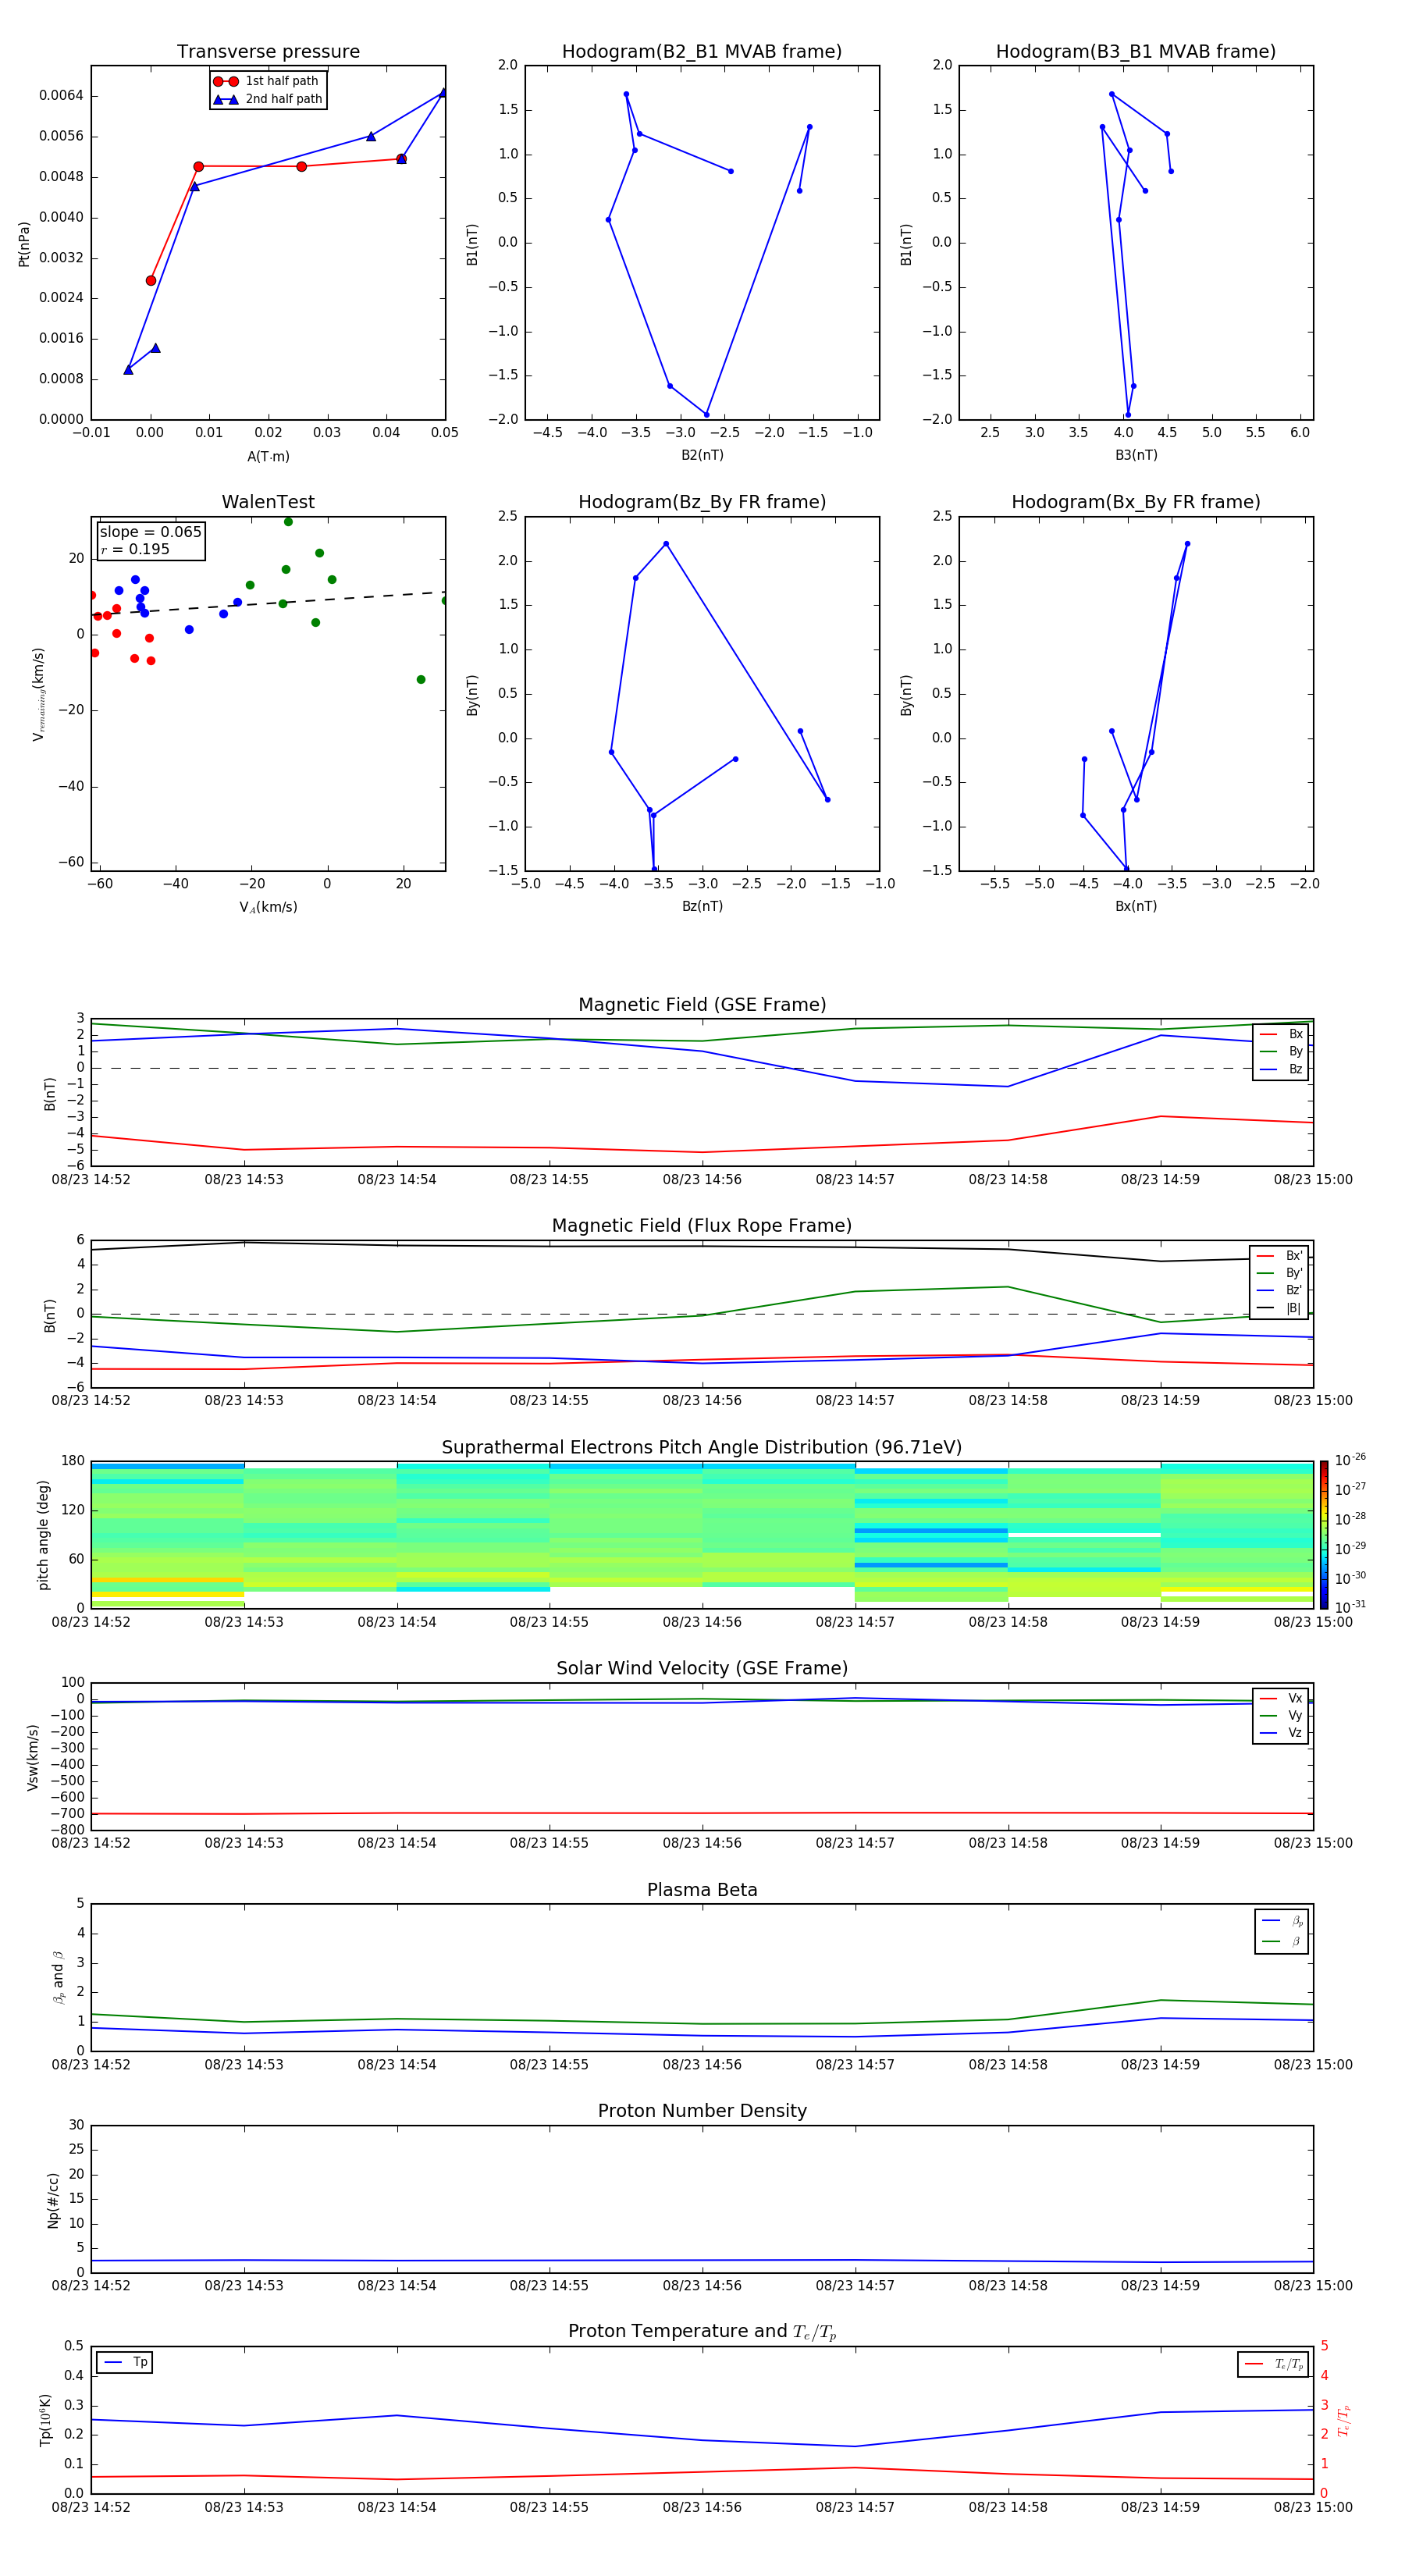This screenshot has width=1405, height=2576.
Task: Click the 'pitch angle (deg)' axis label
Action: [x=43, y=1535]
